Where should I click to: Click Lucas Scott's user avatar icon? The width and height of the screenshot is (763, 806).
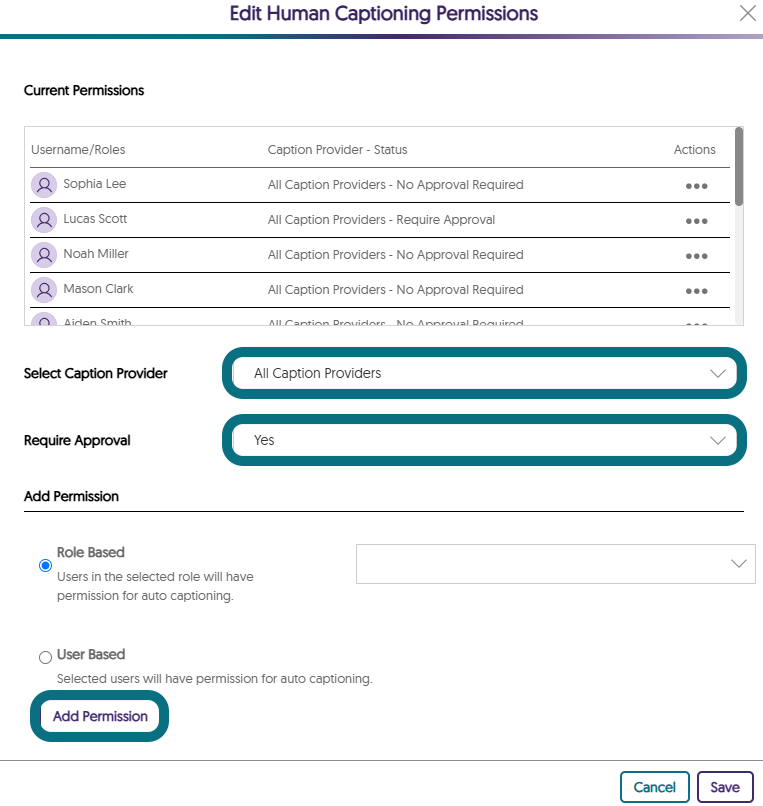click(44, 220)
